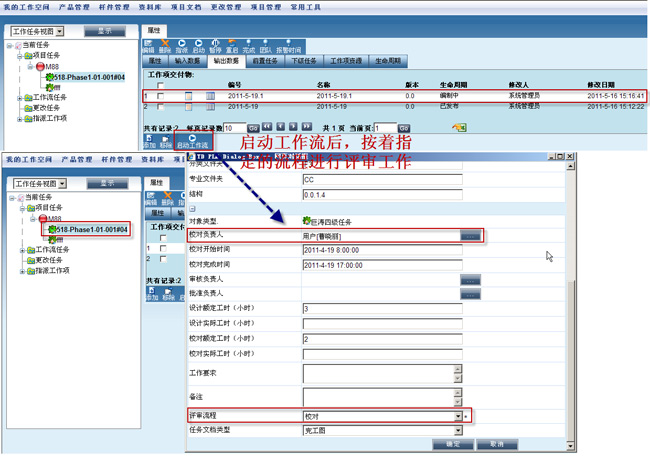This screenshot has width=650, height=471.
Task: Click the 删除 (Delete) toolbar icon
Action: click(165, 46)
